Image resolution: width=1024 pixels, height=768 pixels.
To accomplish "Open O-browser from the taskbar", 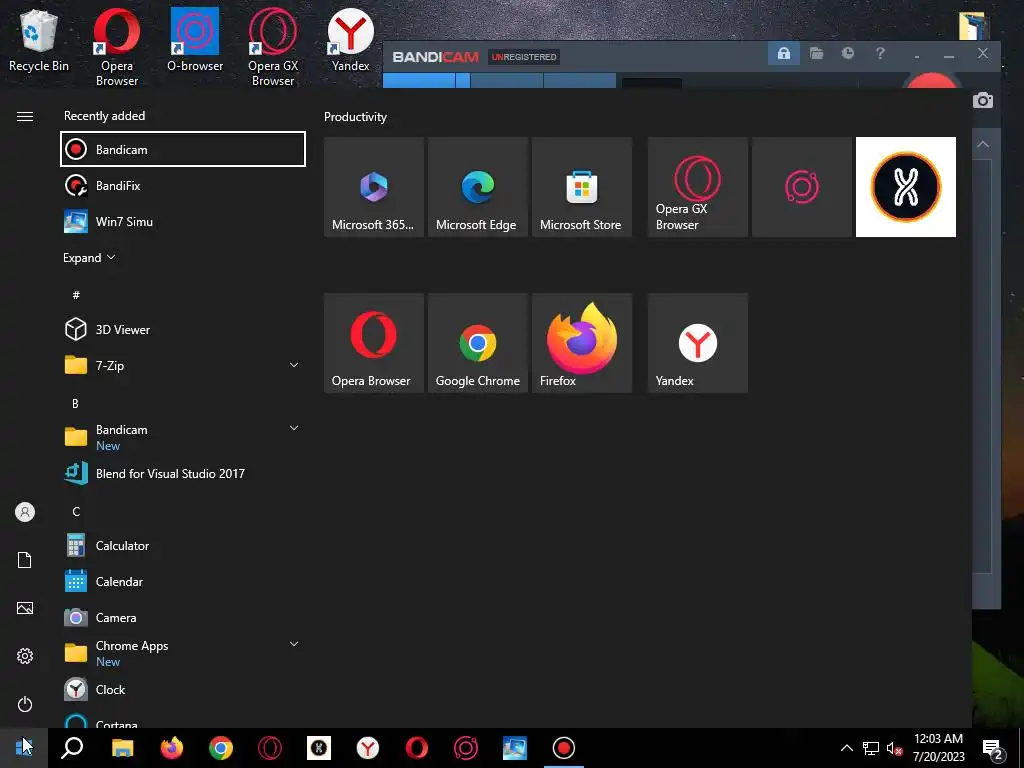I will point(466,748).
